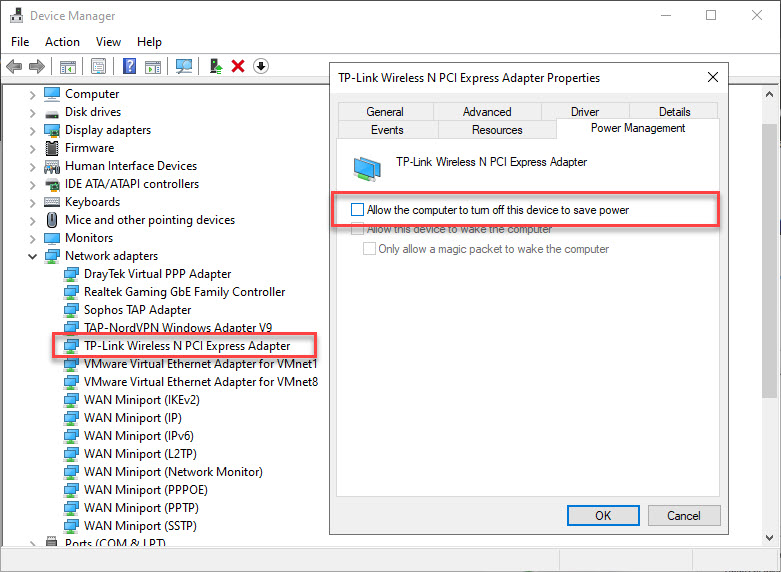
Task: Select the Power Management tab
Action: (x=638, y=128)
